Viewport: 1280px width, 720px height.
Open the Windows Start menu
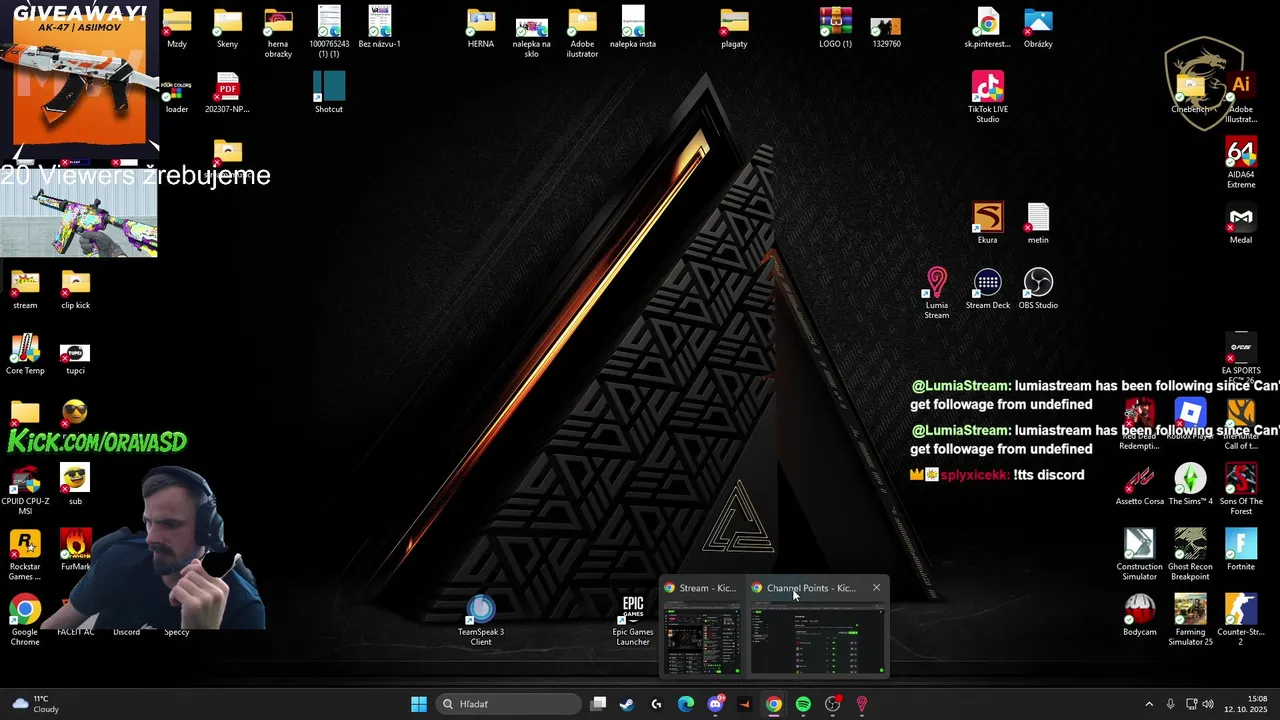point(419,704)
